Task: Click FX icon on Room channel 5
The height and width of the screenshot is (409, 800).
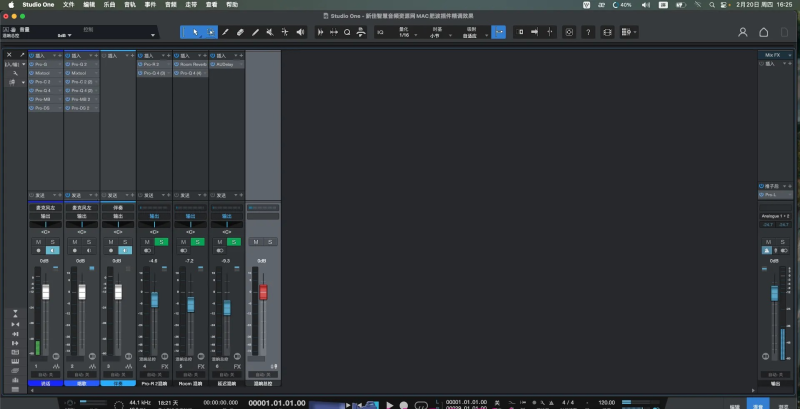Action: point(201,367)
